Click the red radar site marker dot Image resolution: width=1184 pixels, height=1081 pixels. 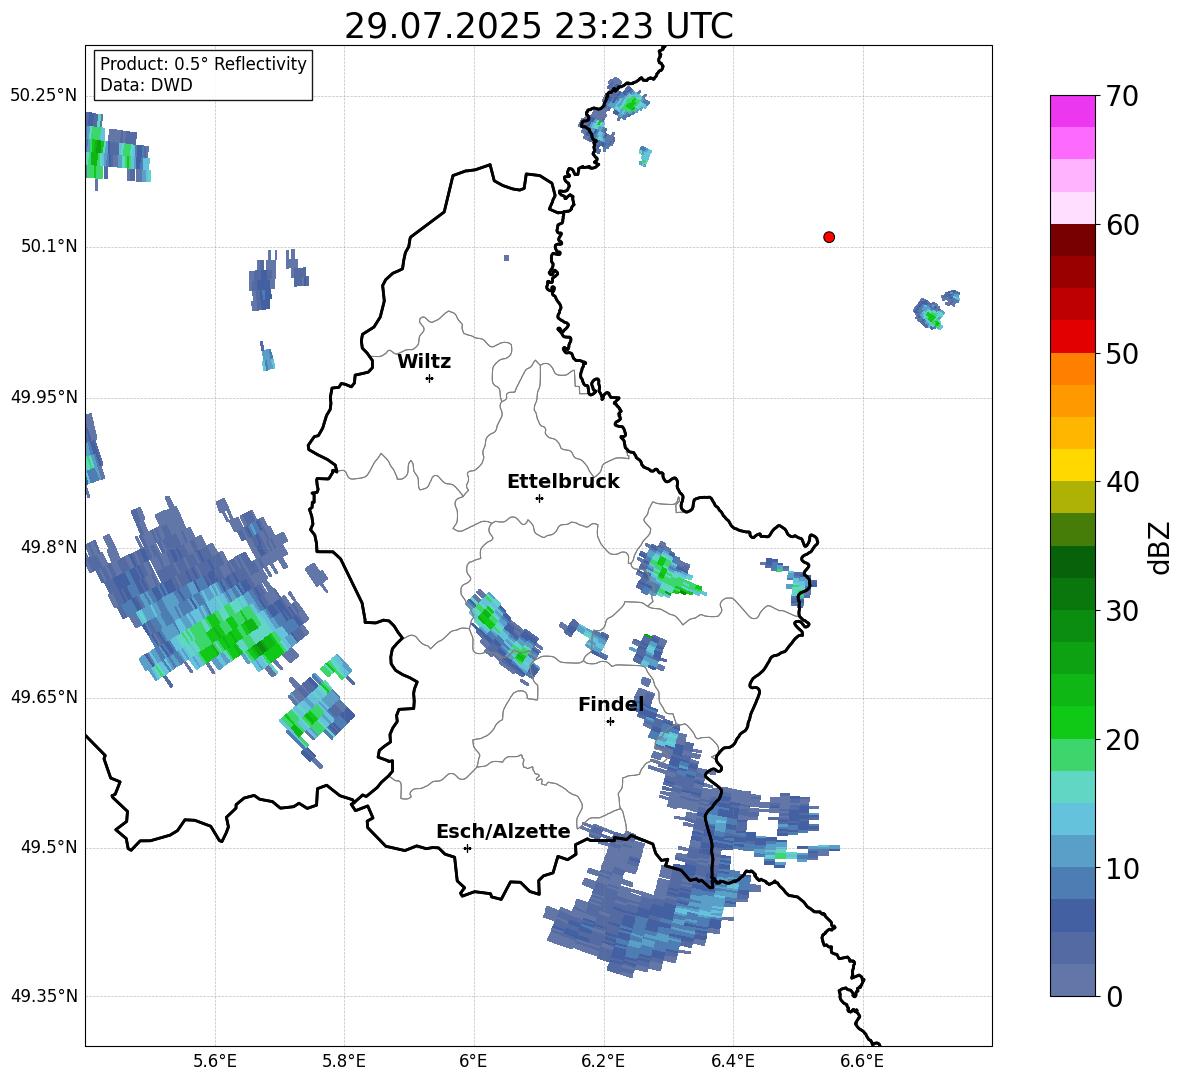tap(828, 237)
